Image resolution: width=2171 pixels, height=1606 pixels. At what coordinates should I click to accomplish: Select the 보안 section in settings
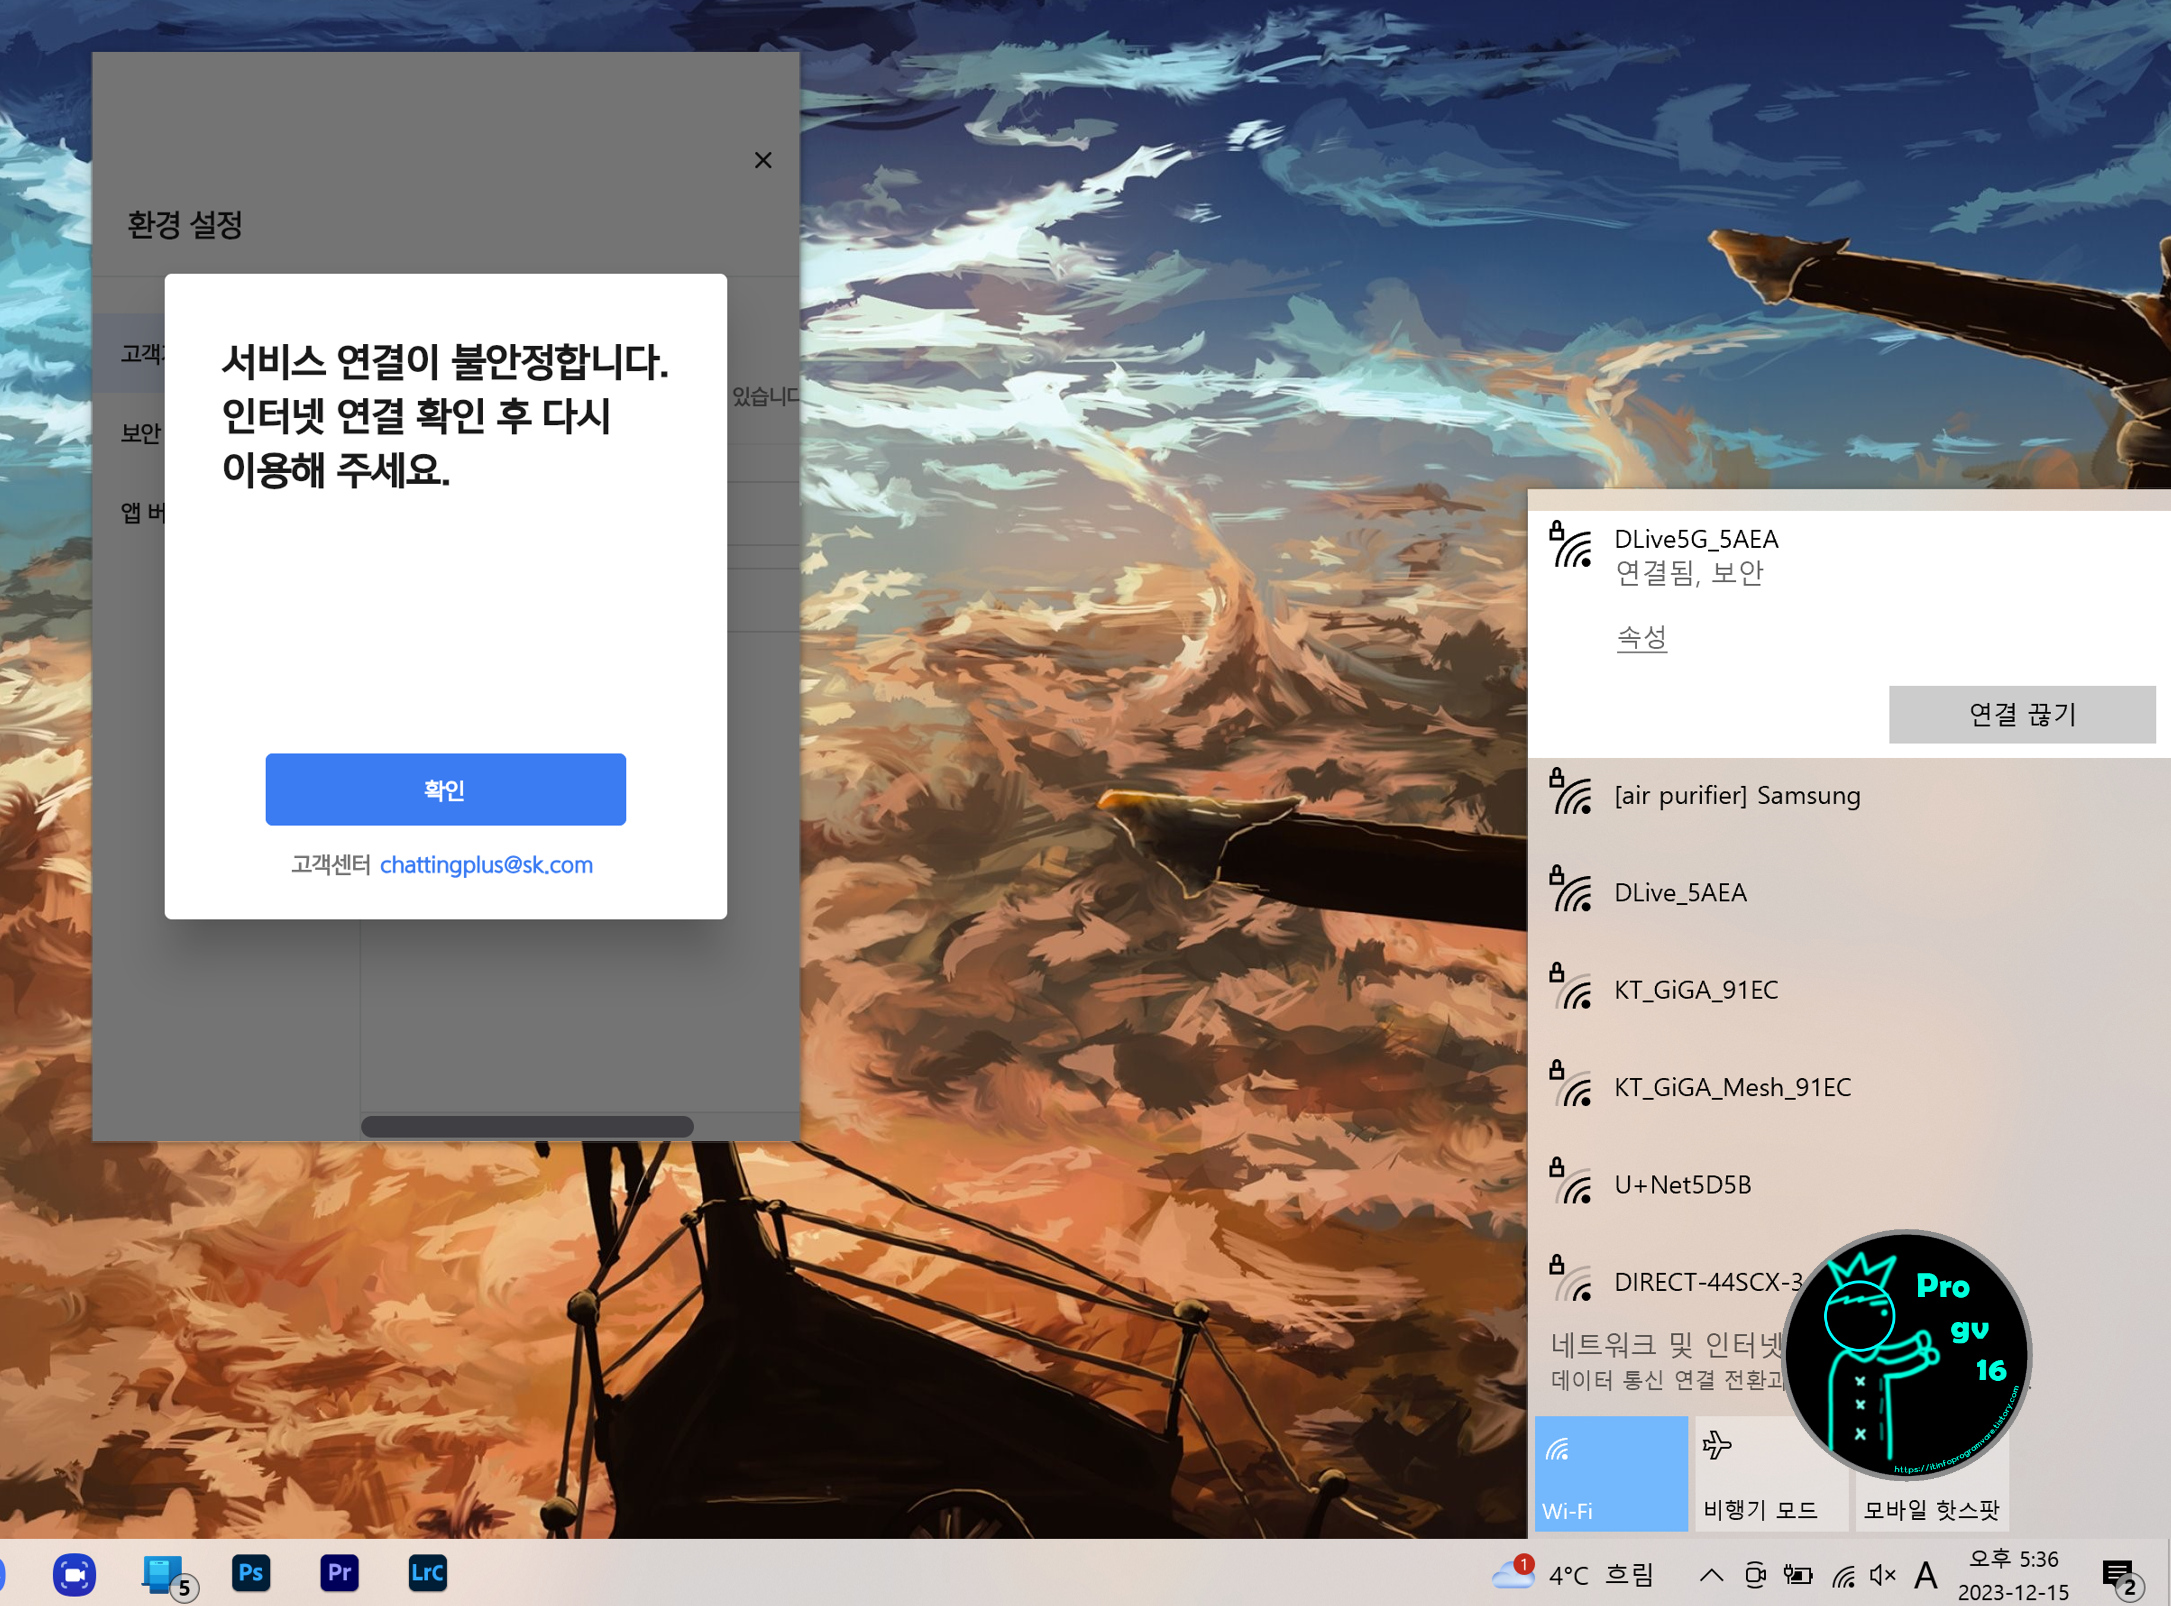pos(140,433)
